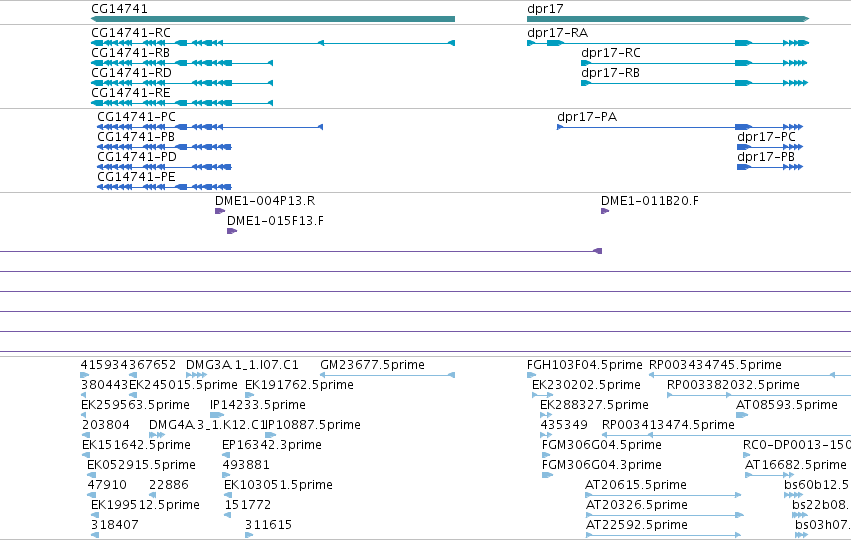Click the dpr17-RA transcript label
The width and height of the screenshot is (851, 540).
557,33
